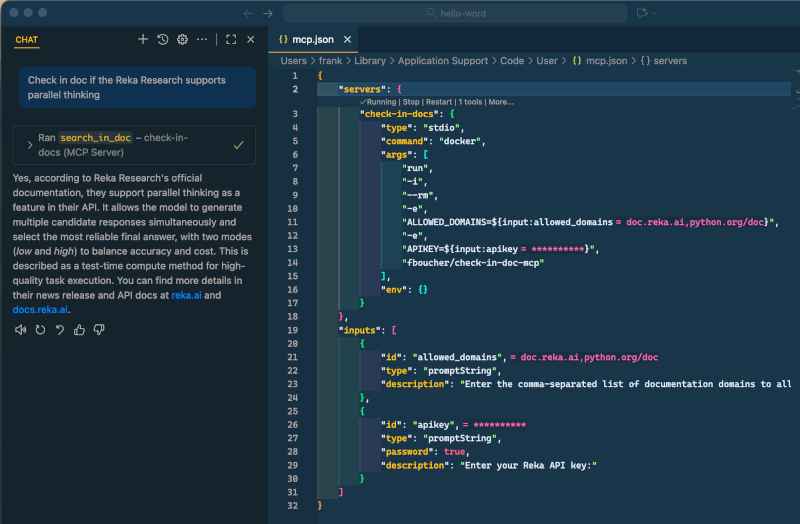Expand the search_in_doc tool run details

[x=30, y=145]
